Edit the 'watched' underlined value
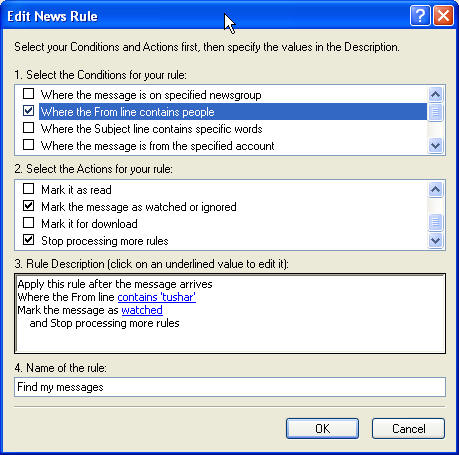Viewport: 459px width, 455px height. [142, 310]
